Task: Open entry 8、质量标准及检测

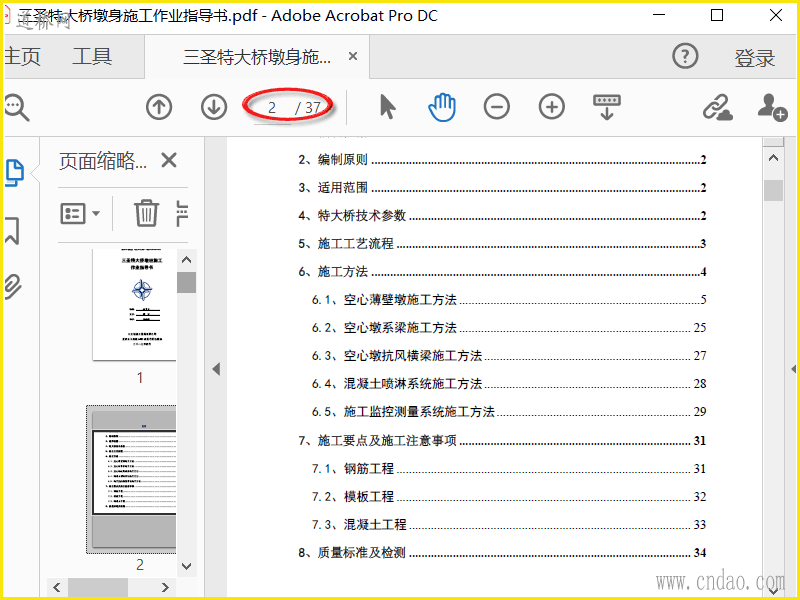Action: point(502,553)
